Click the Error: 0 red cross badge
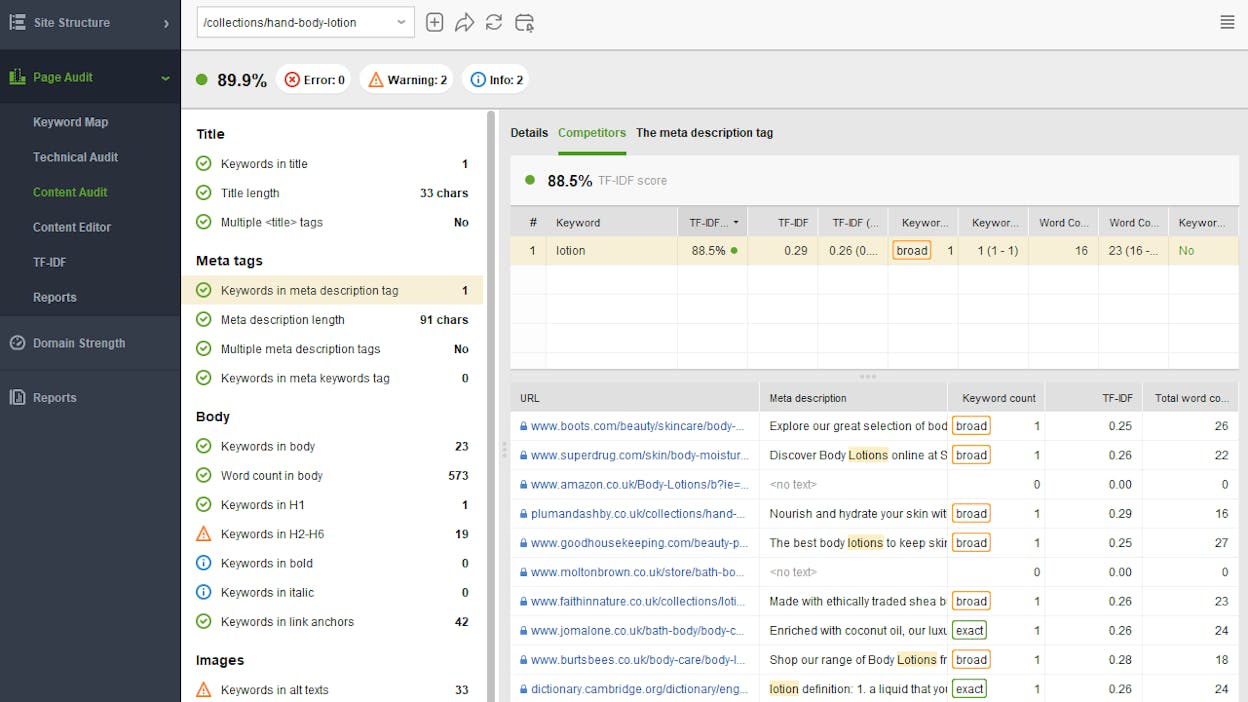Image resolution: width=1248 pixels, height=702 pixels. (x=313, y=80)
